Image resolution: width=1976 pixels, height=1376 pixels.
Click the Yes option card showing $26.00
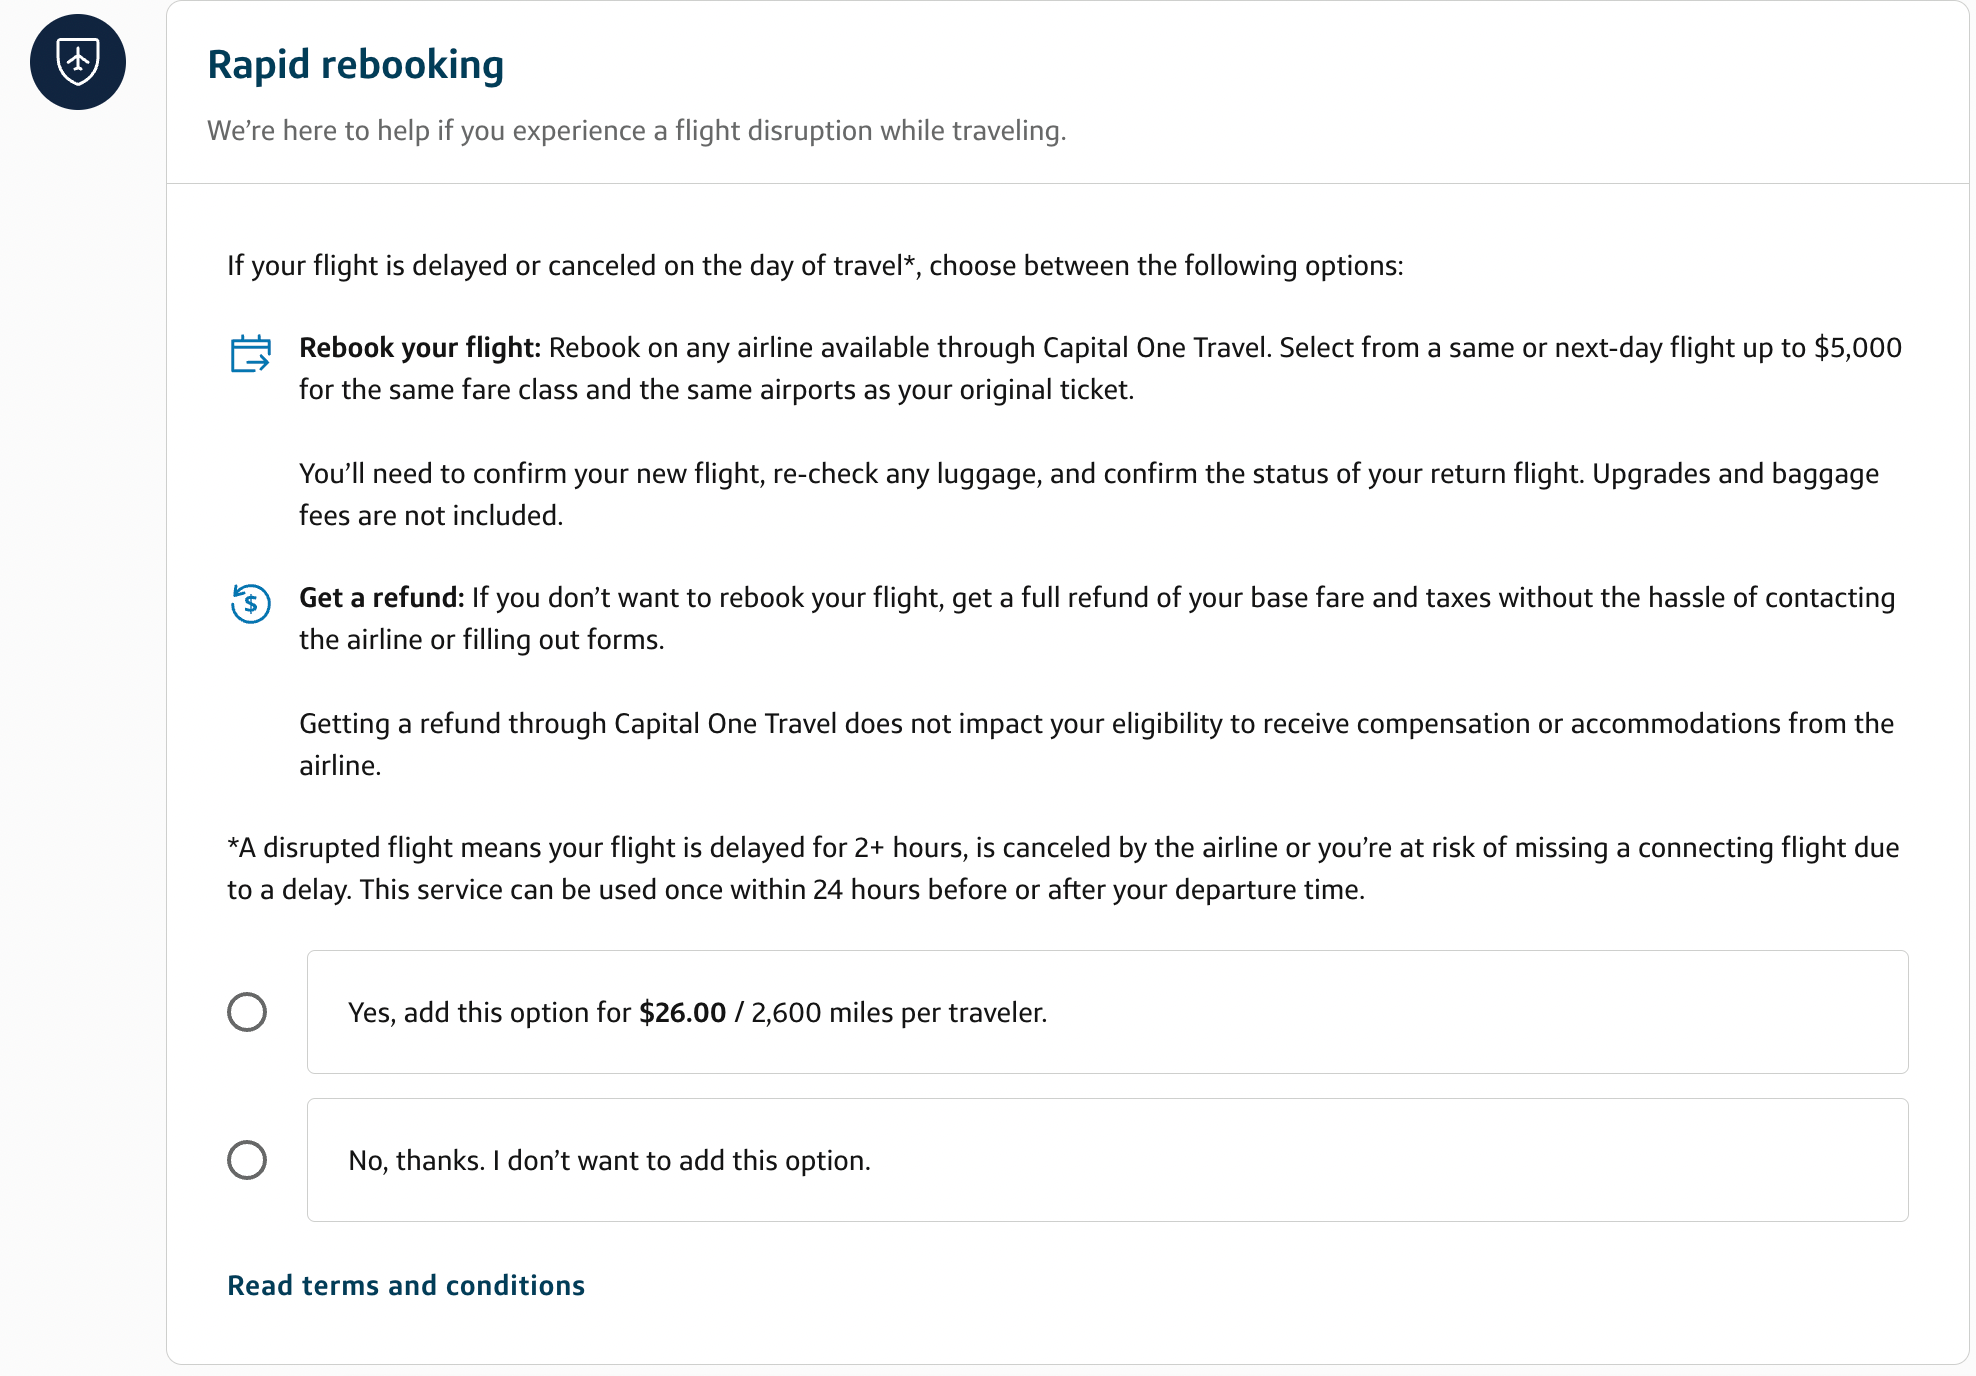[1108, 1011]
